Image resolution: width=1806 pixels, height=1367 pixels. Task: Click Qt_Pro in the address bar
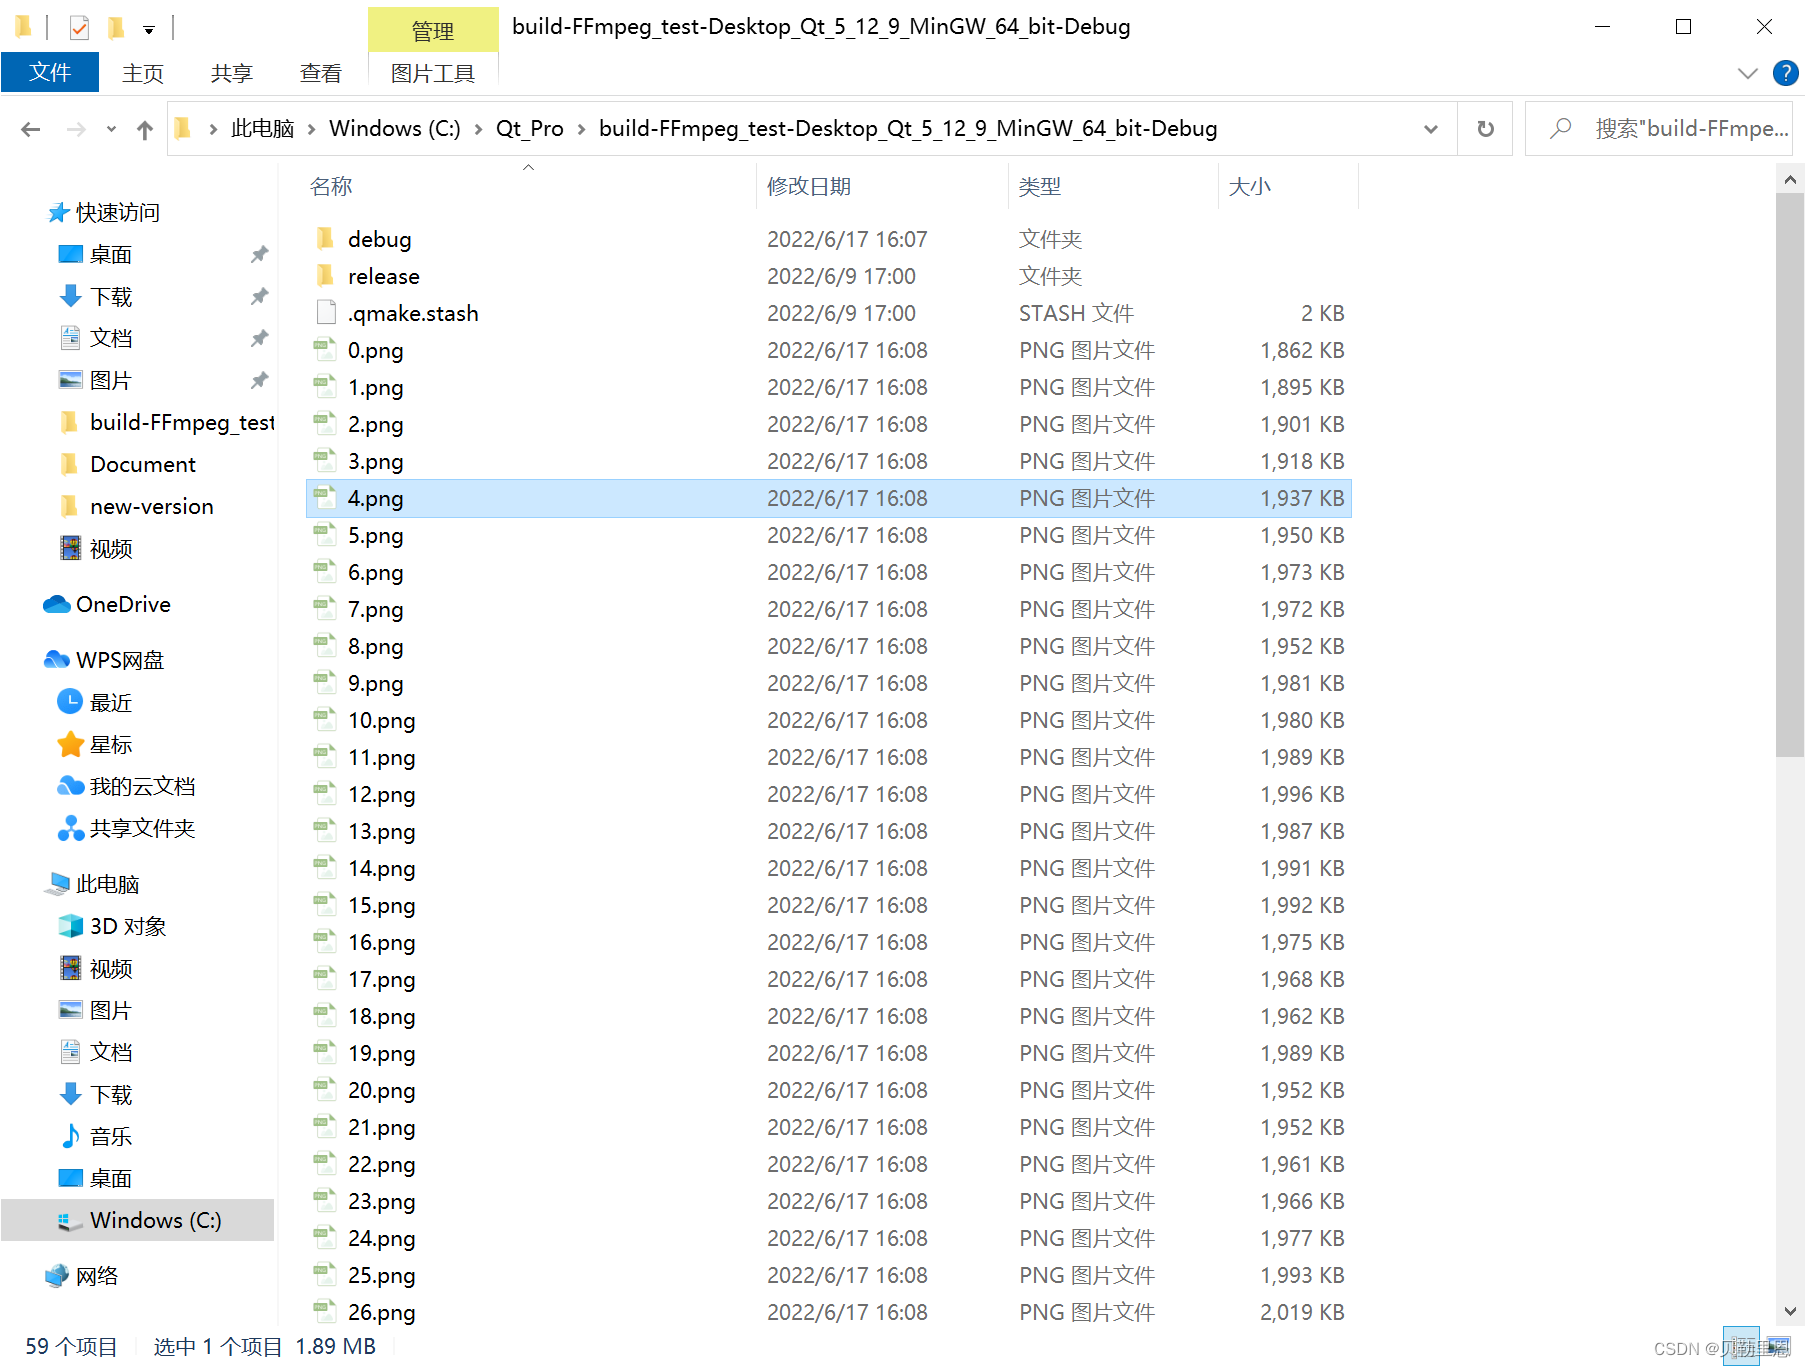click(x=530, y=129)
